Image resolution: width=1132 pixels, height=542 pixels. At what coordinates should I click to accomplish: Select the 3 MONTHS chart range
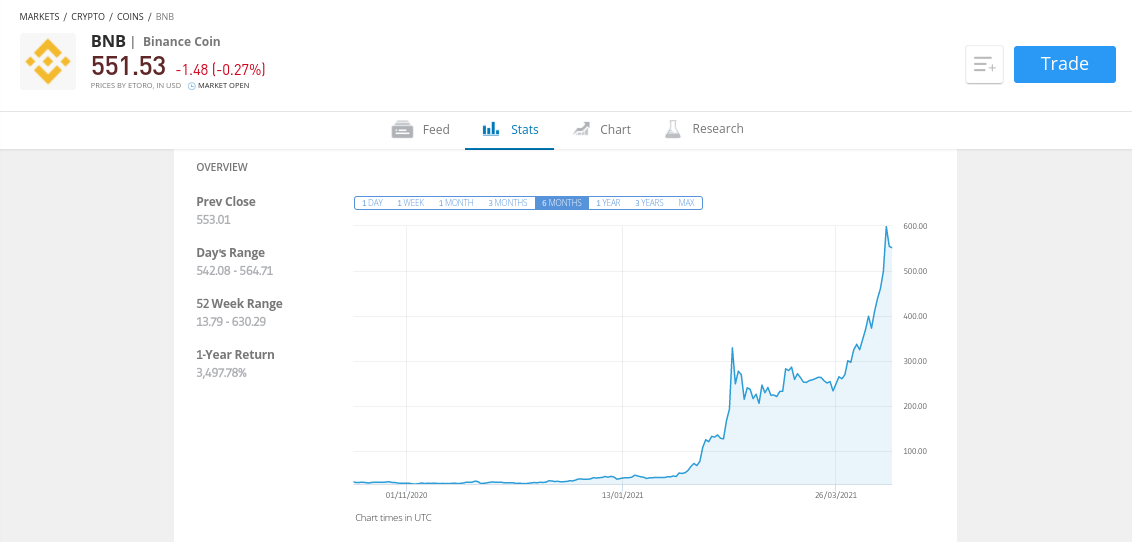(508, 203)
